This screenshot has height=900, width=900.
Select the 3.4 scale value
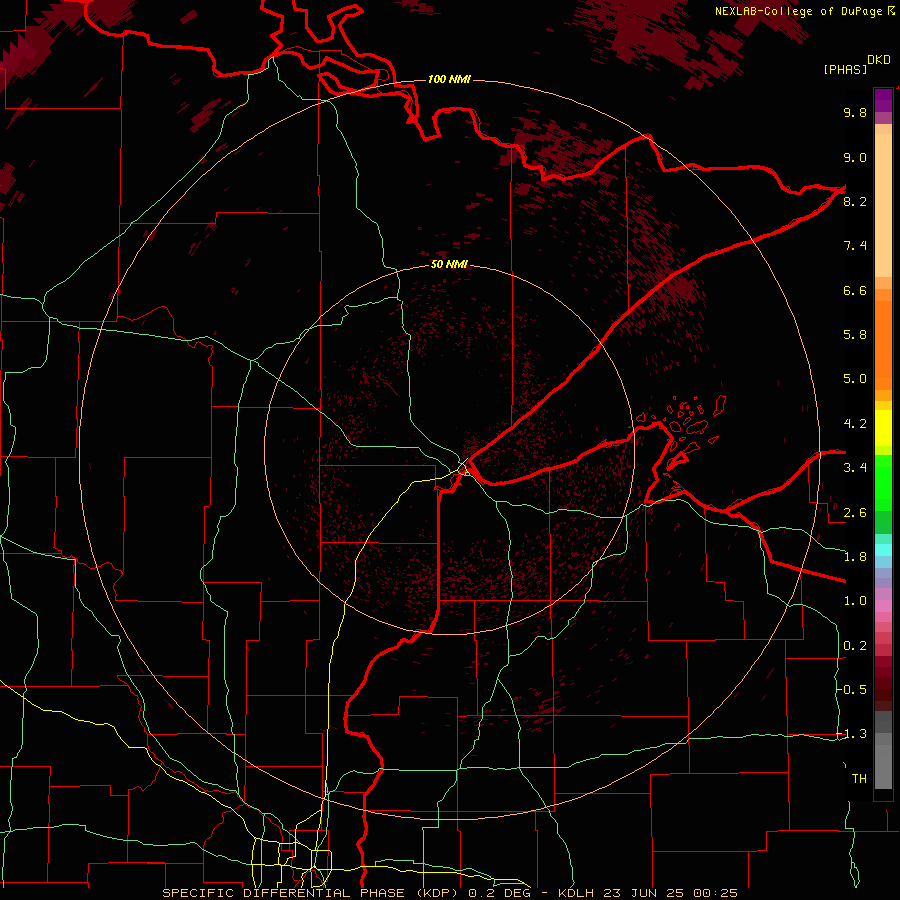point(855,468)
